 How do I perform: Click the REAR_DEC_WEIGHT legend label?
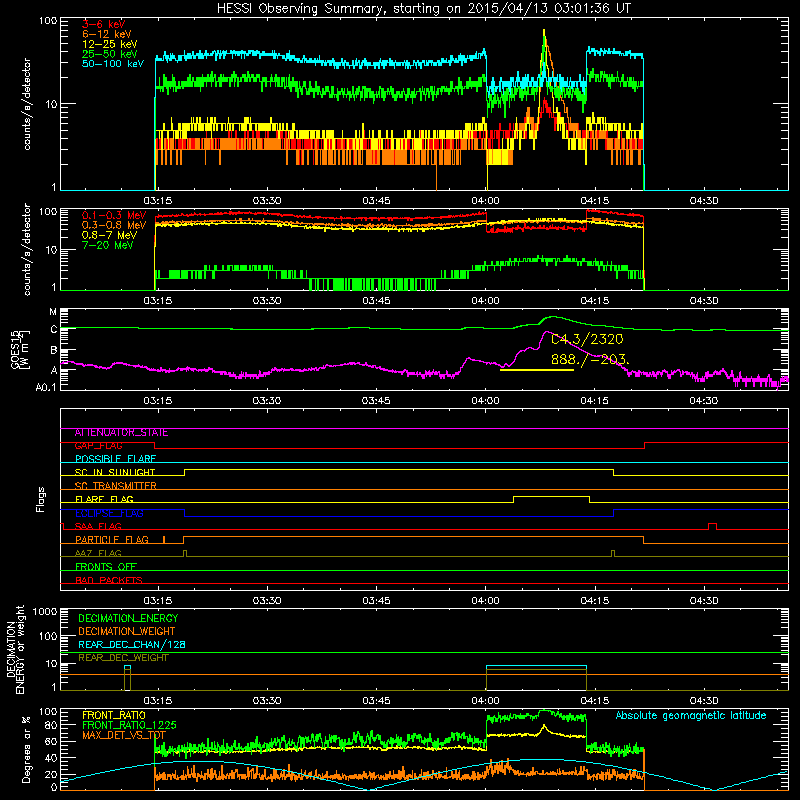click(123, 658)
